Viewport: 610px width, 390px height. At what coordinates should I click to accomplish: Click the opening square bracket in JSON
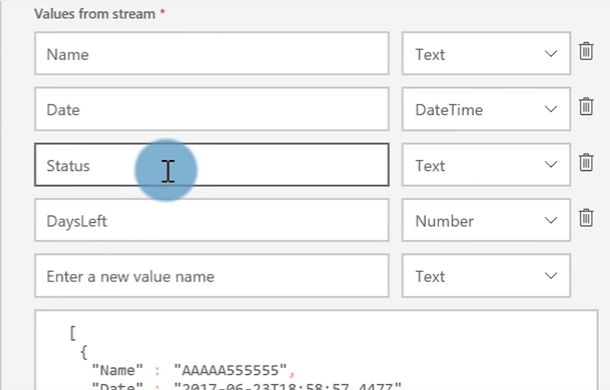point(72,333)
